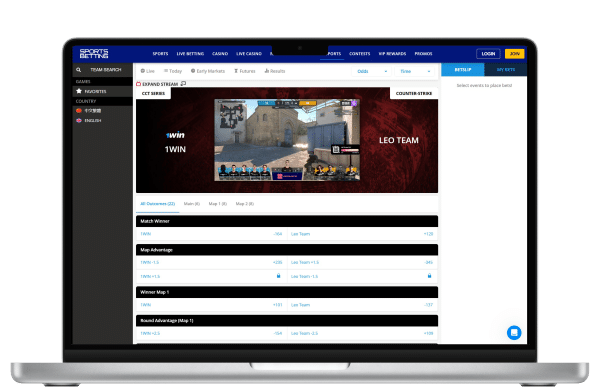Viewport: 600px width, 390px height.
Task: Collapse the Winner Map 1 section header
Action: pyautogui.click(x=287, y=292)
